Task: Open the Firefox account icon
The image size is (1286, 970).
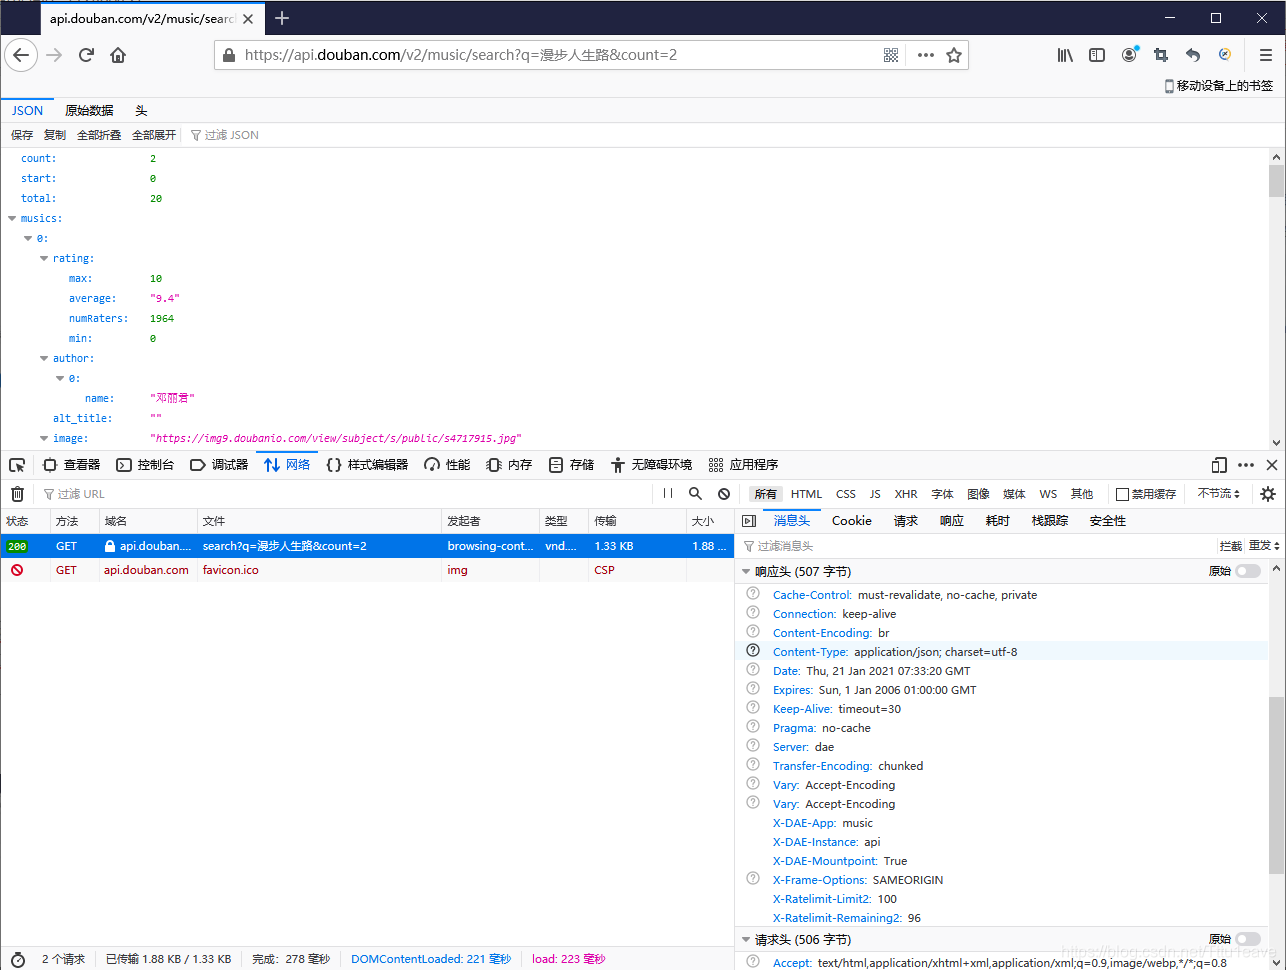Action: point(1129,55)
